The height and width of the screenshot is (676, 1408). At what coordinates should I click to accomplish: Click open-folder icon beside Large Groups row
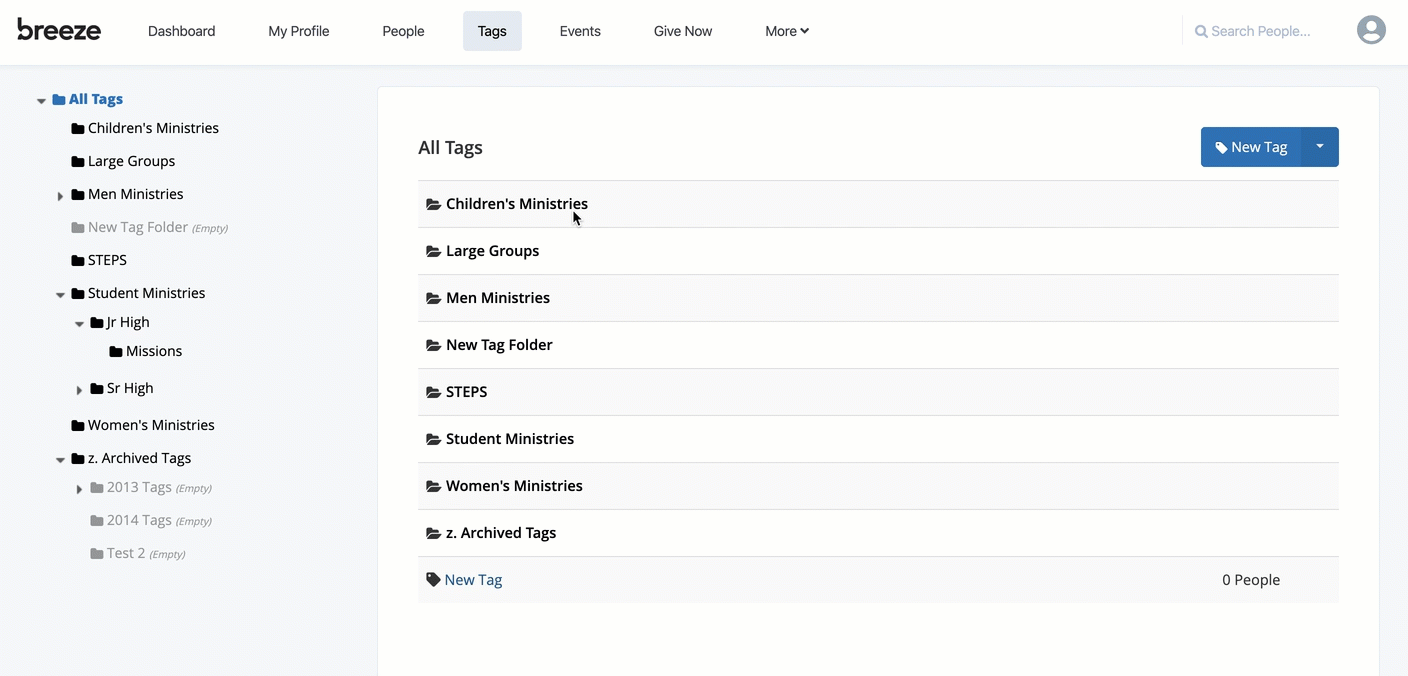[x=433, y=251]
